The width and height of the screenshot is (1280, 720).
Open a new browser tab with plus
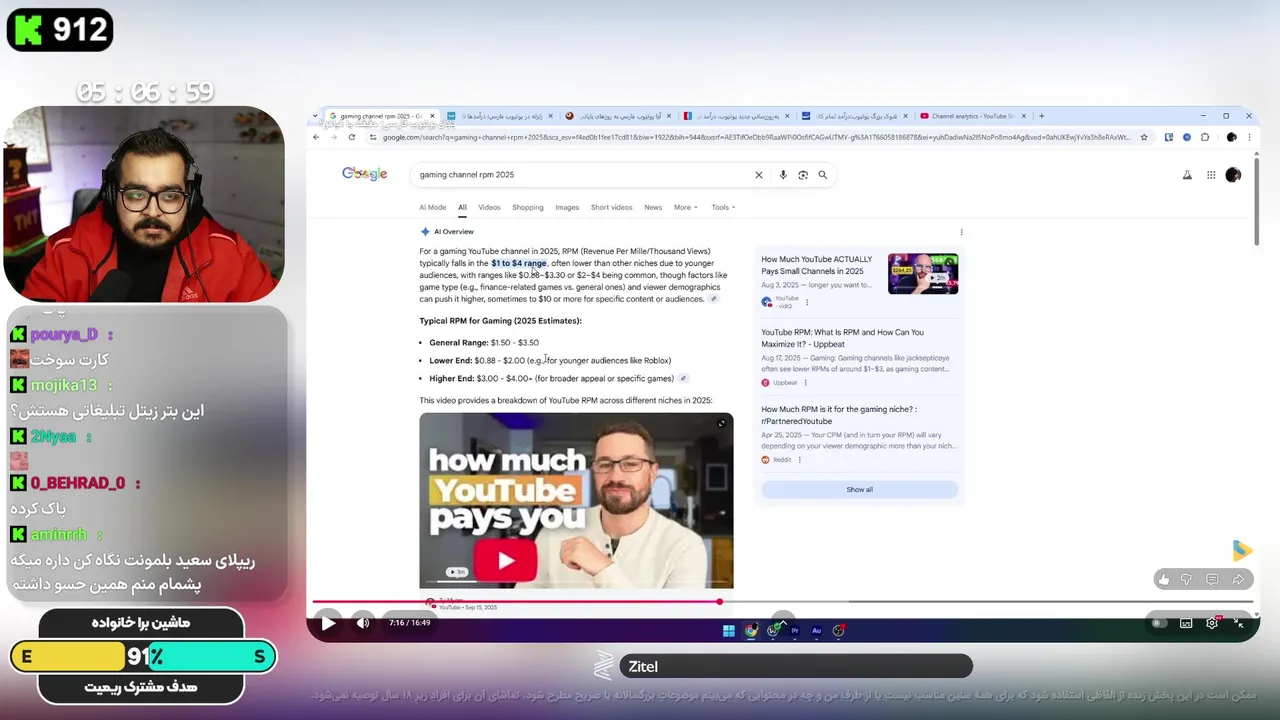click(1041, 116)
